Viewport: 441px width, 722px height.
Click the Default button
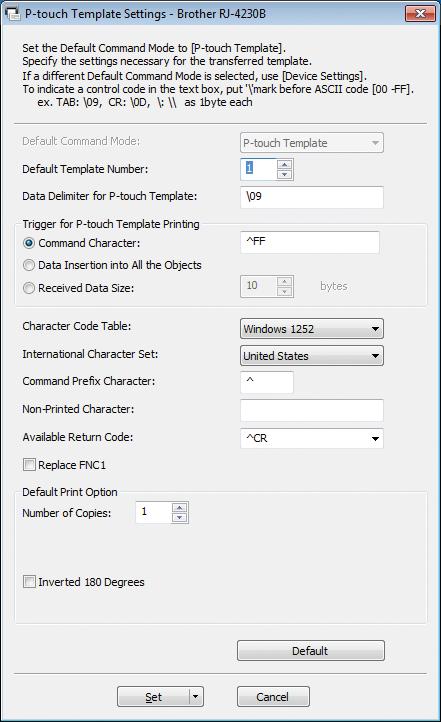tap(311, 651)
